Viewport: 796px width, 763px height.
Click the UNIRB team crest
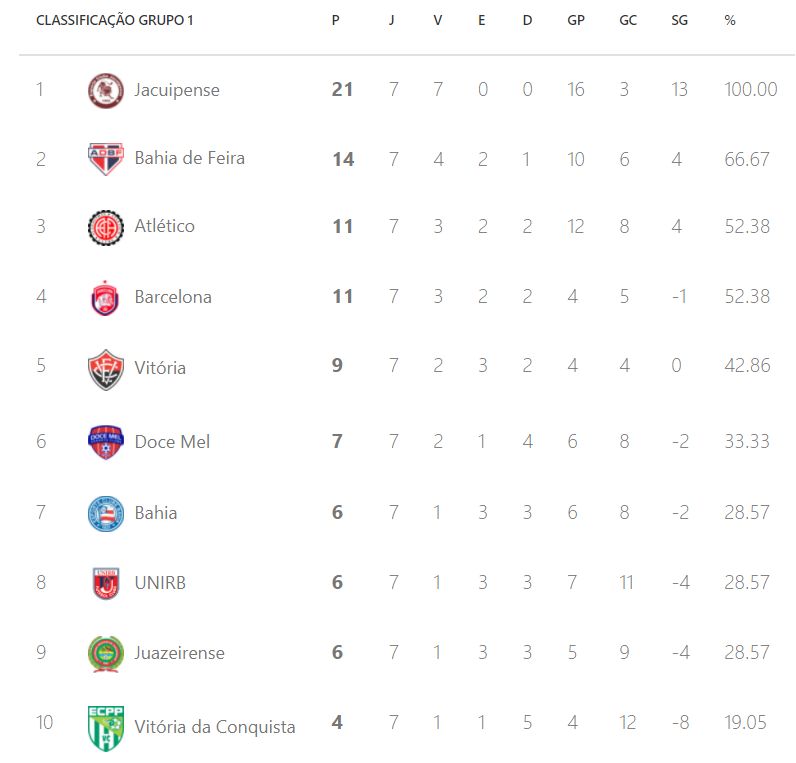click(105, 582)
